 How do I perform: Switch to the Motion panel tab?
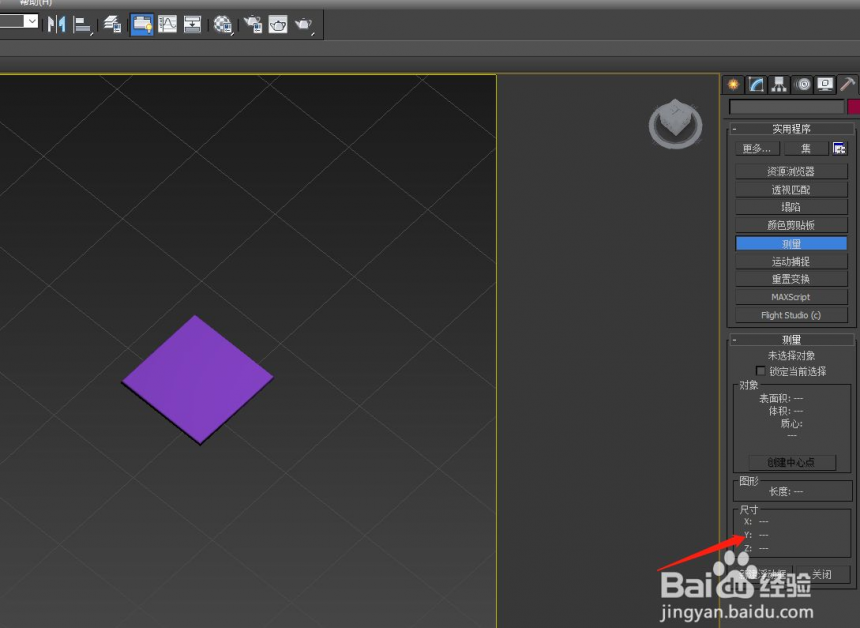pos(802,84)
